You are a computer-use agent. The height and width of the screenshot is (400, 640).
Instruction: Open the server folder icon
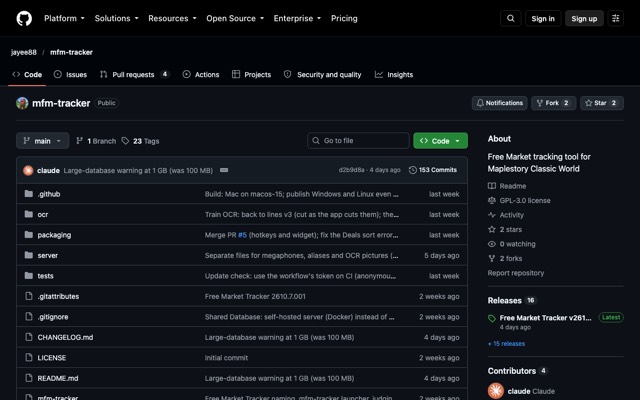[29, 255]
